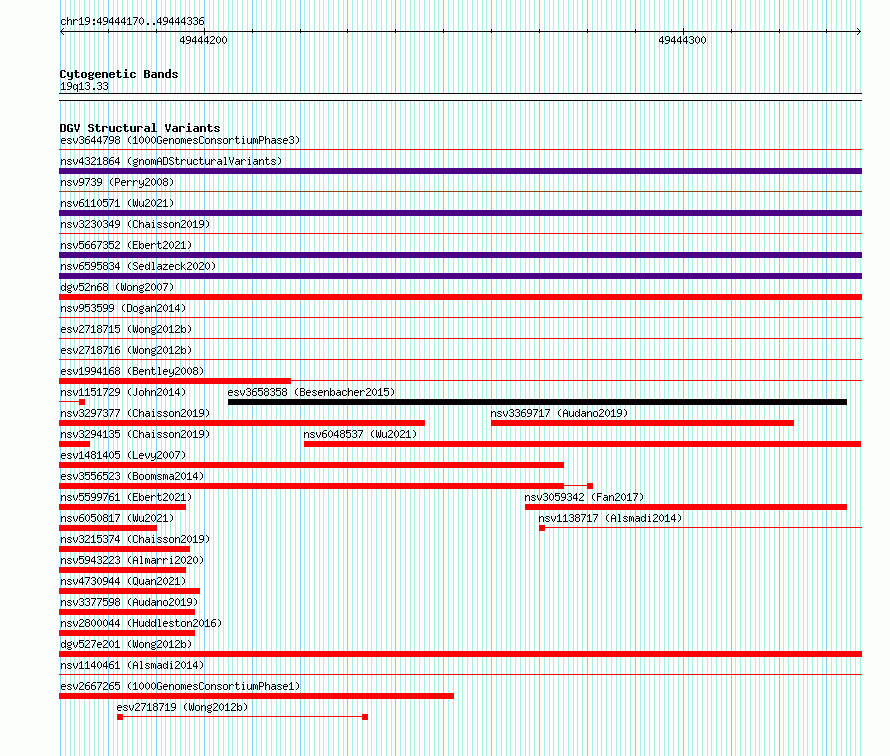Click the red bar under nsv3297377
This screenshot has width=890, height=756.
[x=242, y=423]
